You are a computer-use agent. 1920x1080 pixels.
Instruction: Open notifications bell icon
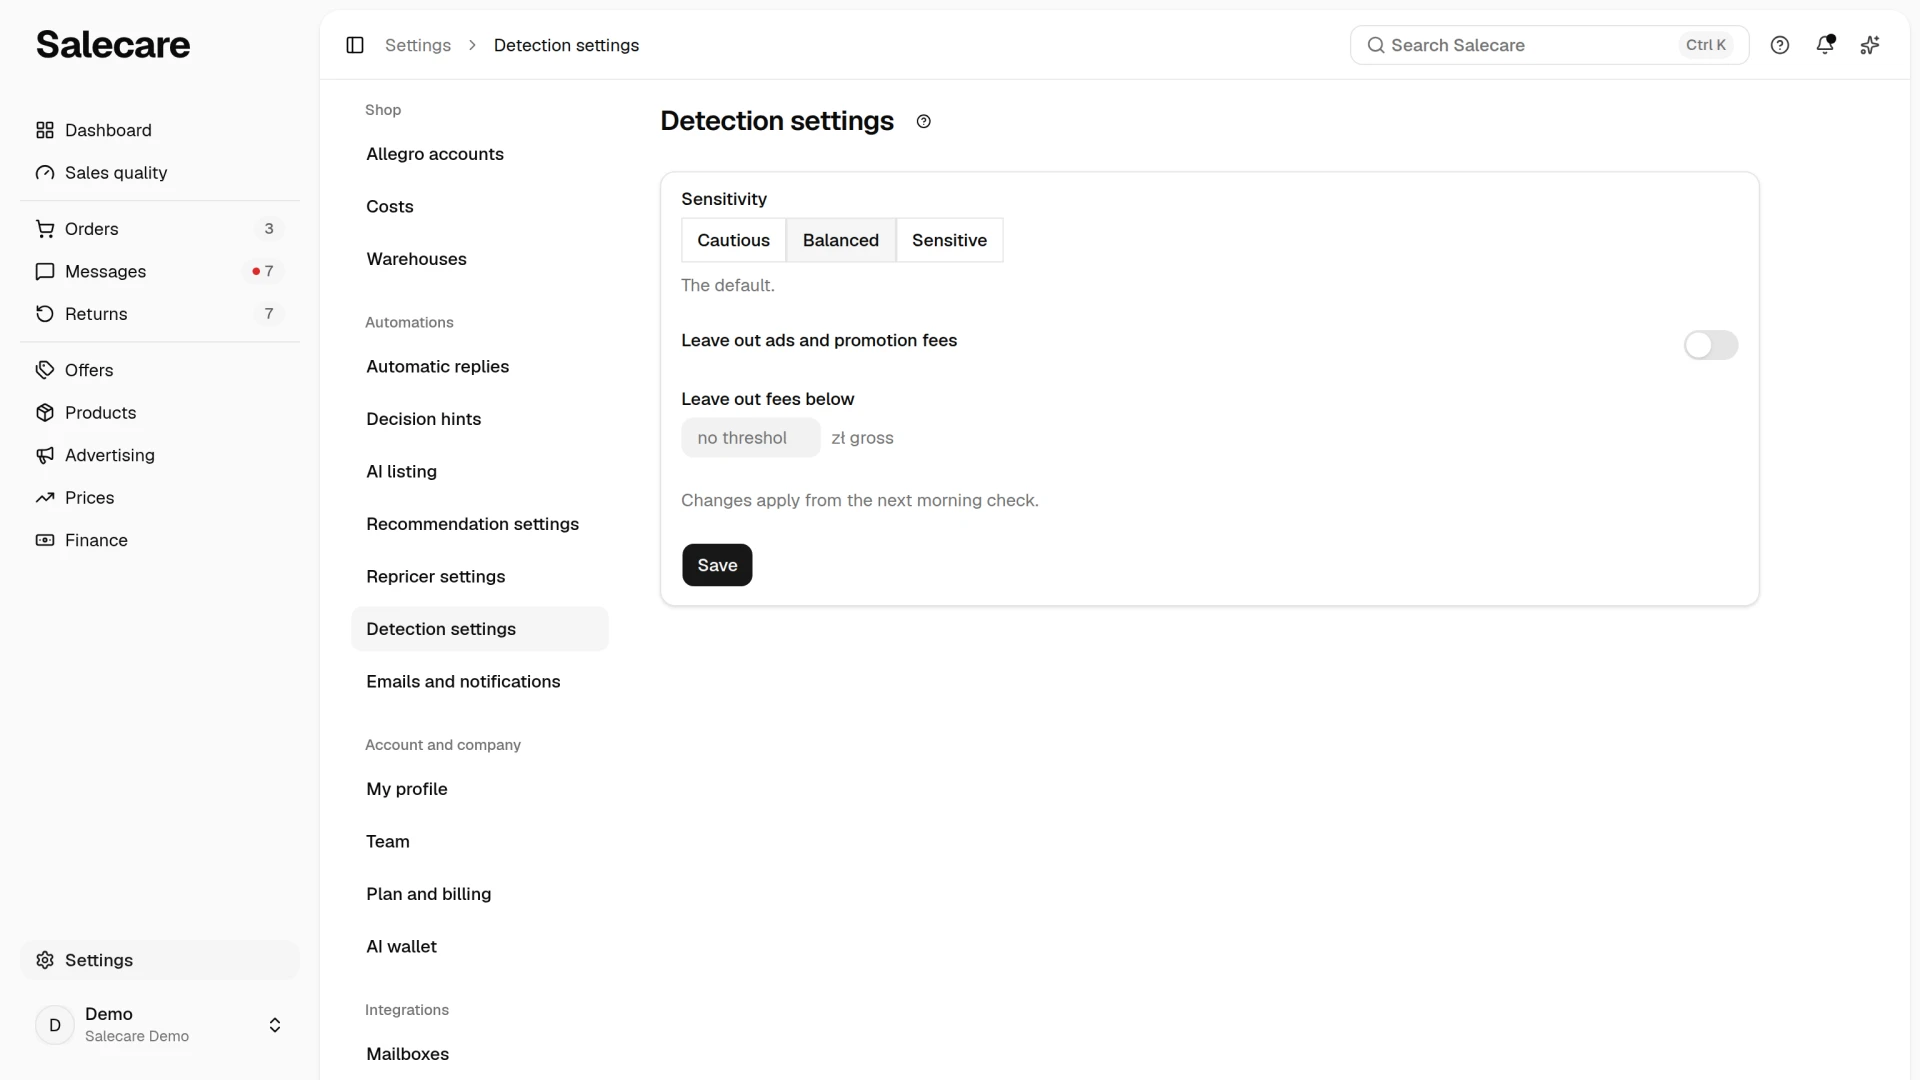(1825, 45)
